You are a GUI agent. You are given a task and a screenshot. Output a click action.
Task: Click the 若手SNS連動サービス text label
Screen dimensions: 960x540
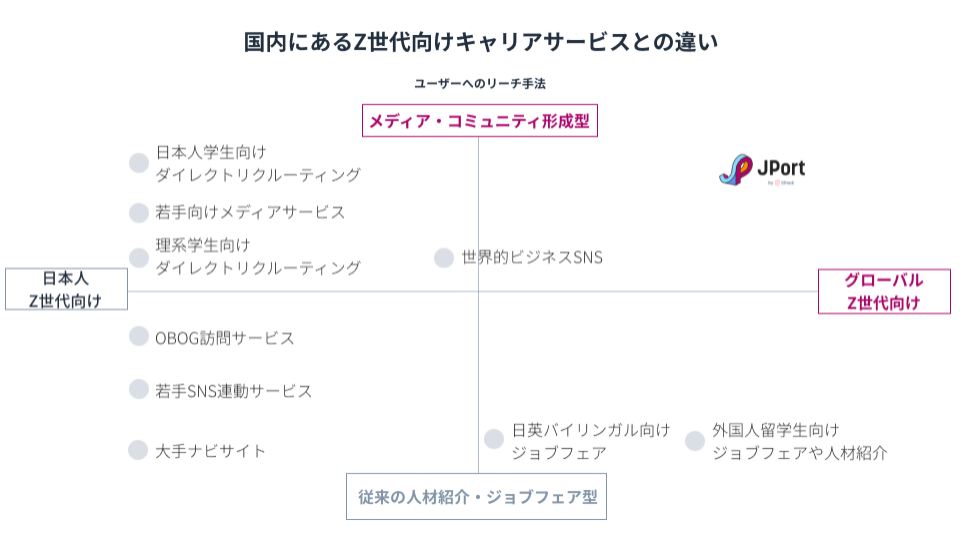(x=233, y=390)
